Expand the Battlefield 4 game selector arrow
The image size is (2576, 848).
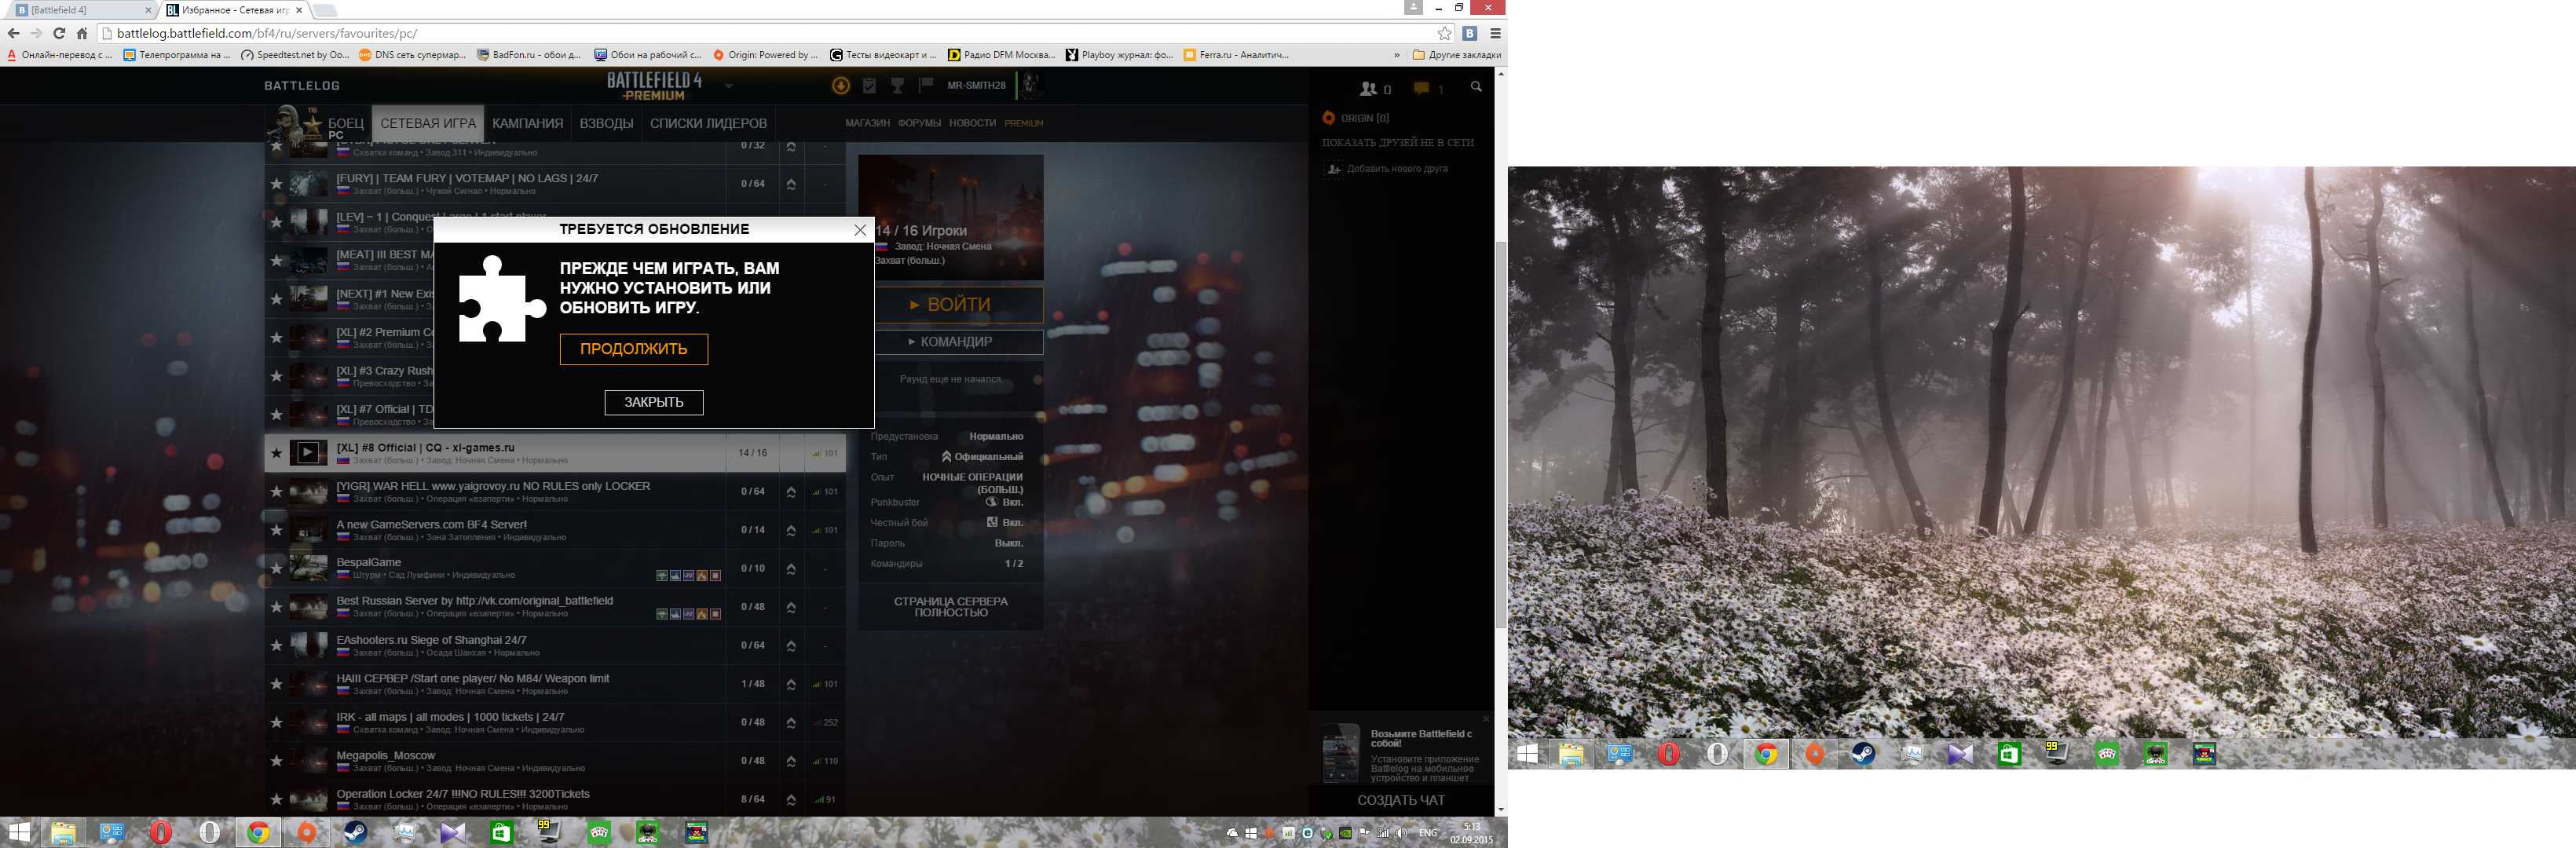(729, 87)
